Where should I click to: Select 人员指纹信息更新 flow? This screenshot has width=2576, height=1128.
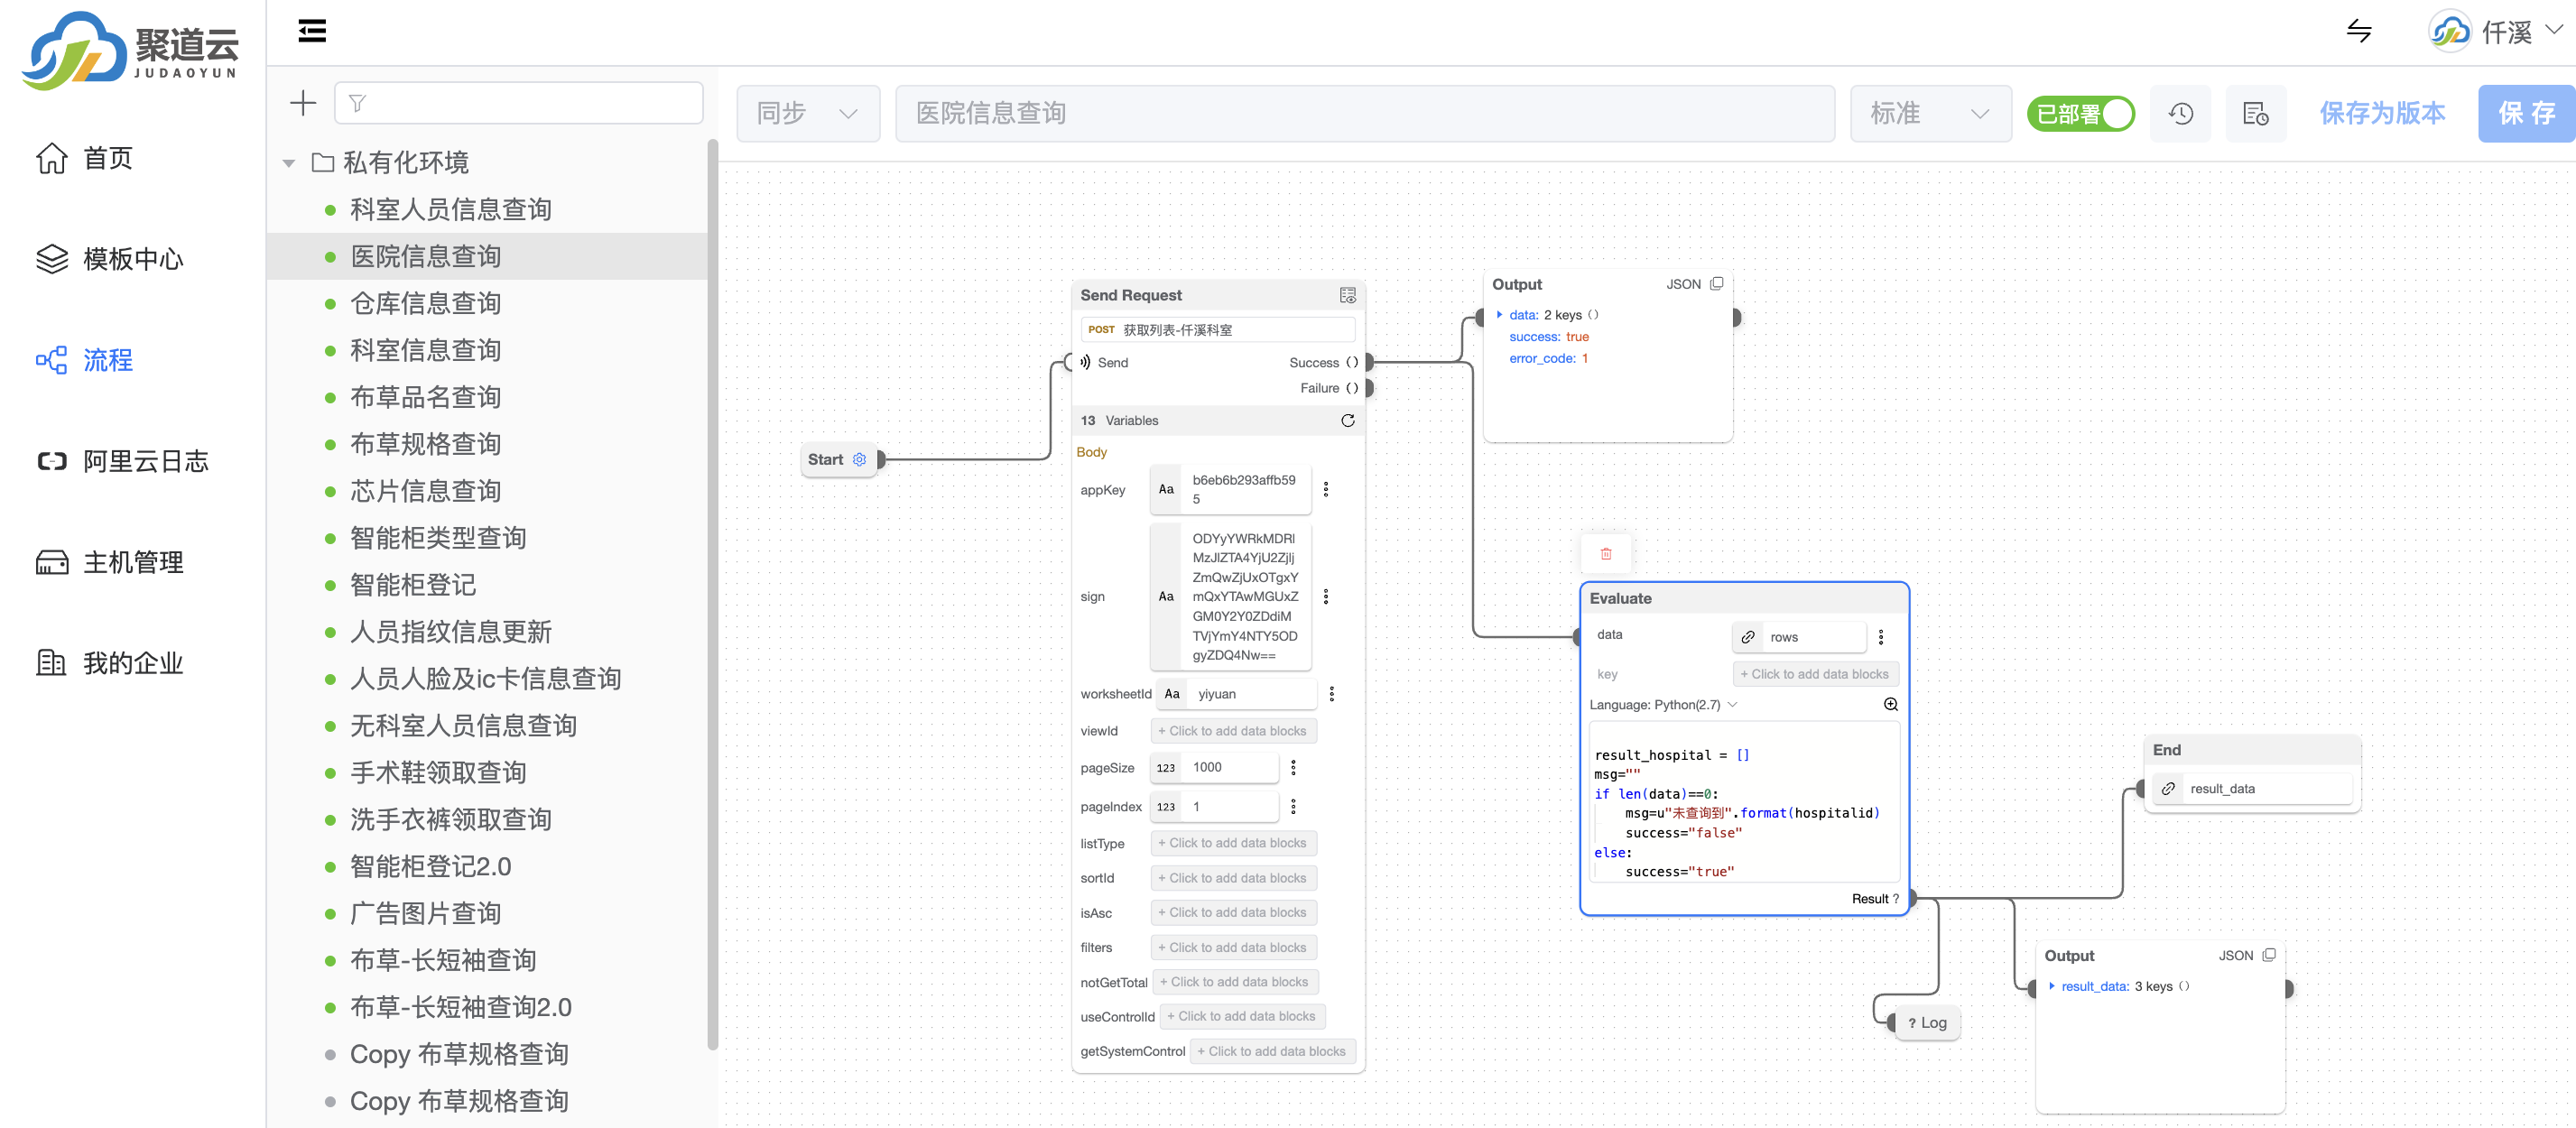451,632
